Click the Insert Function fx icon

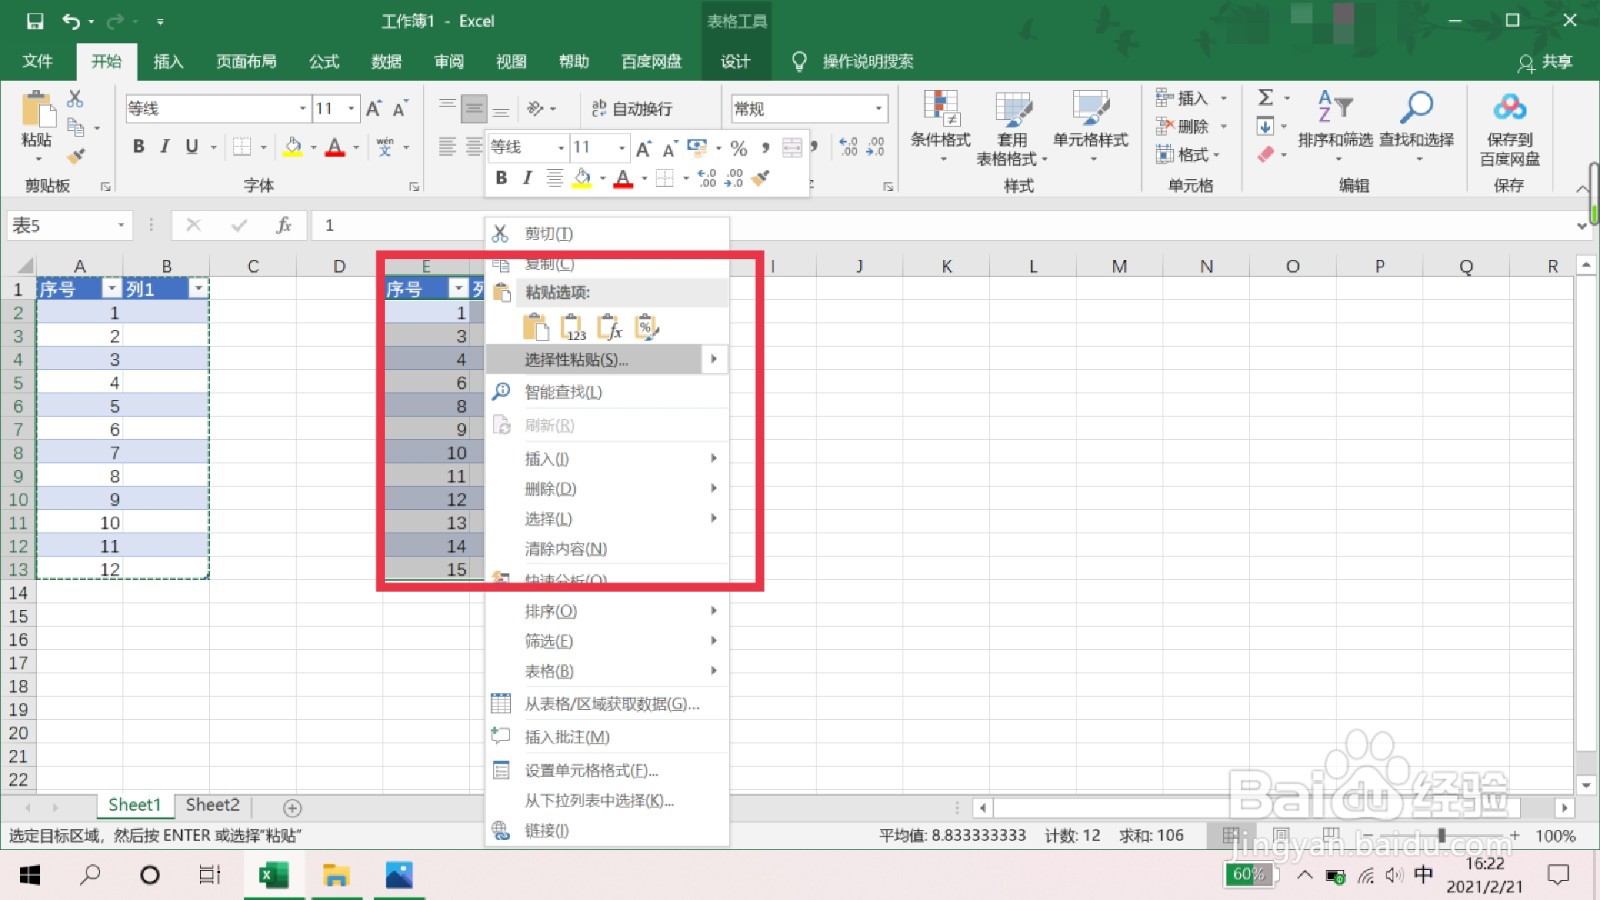pos(284,225)
